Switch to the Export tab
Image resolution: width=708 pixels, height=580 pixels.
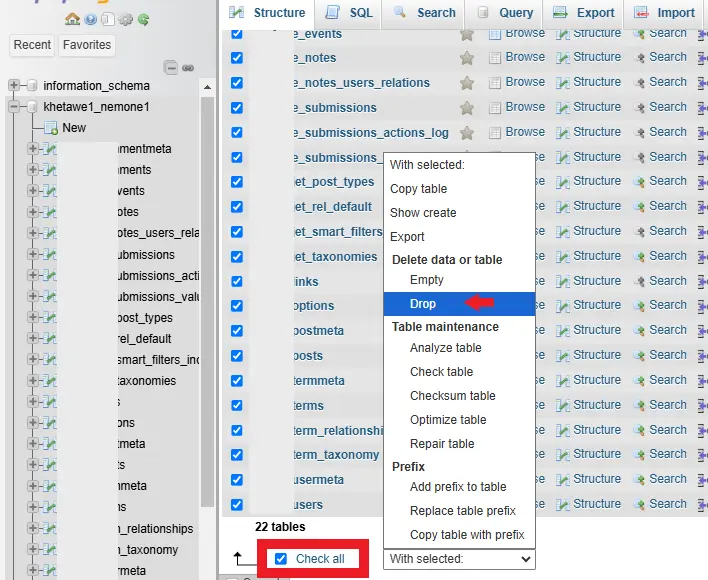coord(584,13)
